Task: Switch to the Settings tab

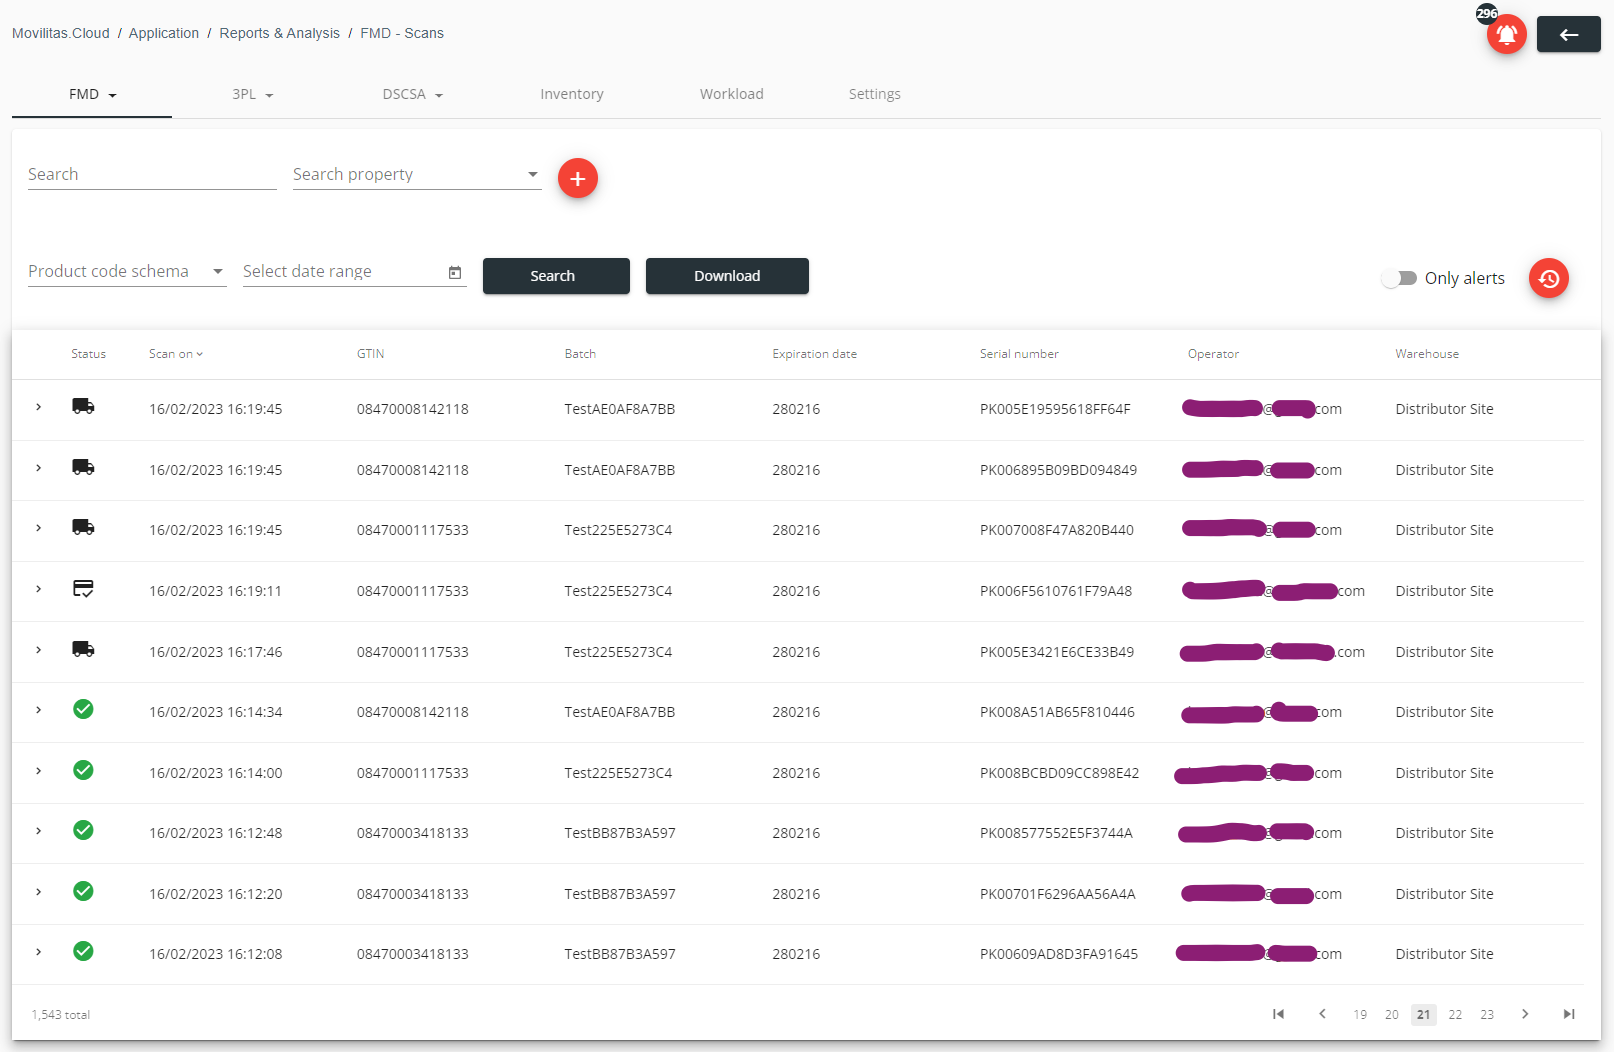Action: (x=875, y=94)
